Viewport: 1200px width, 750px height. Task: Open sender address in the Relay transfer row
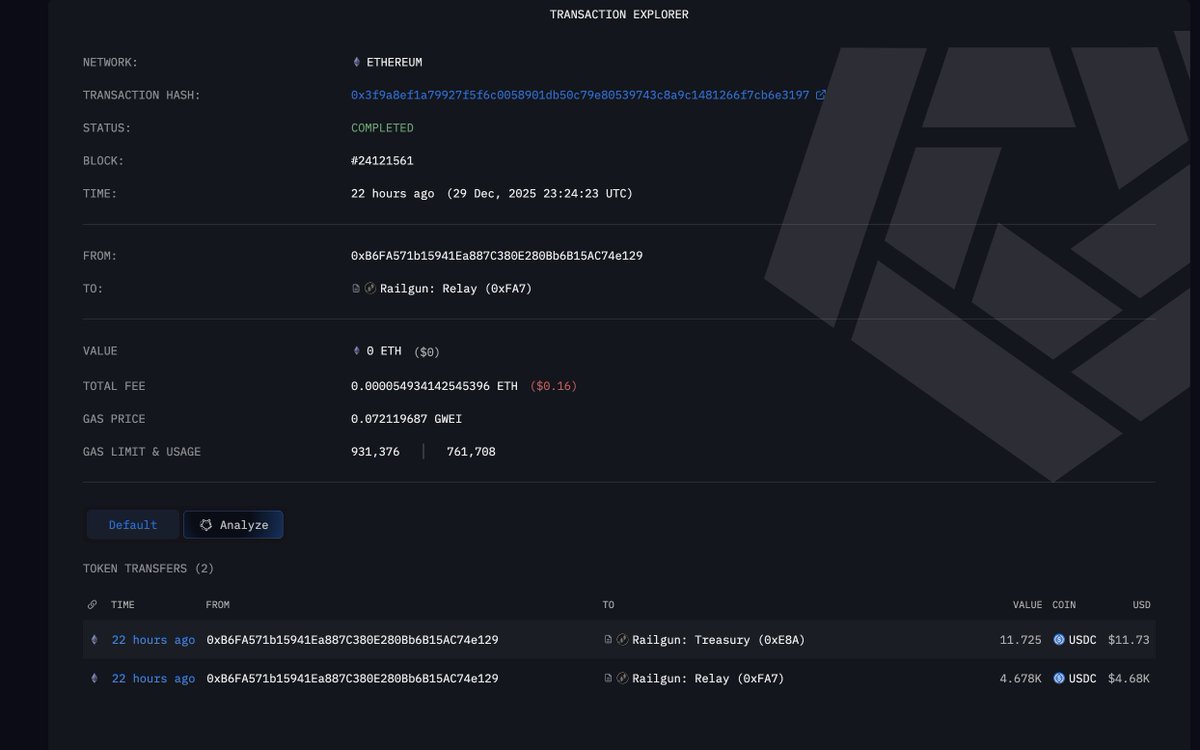pos(352,678)
